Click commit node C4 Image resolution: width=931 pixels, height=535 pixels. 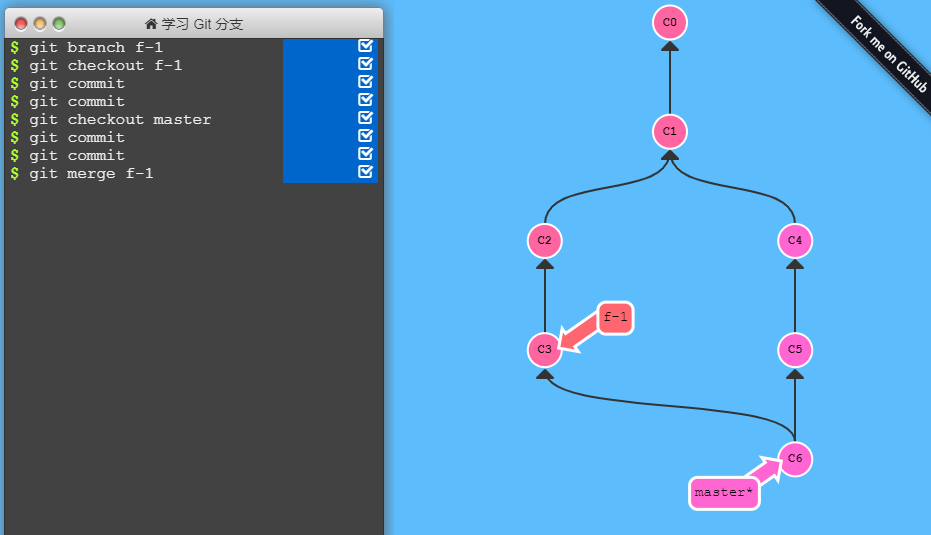795,240
